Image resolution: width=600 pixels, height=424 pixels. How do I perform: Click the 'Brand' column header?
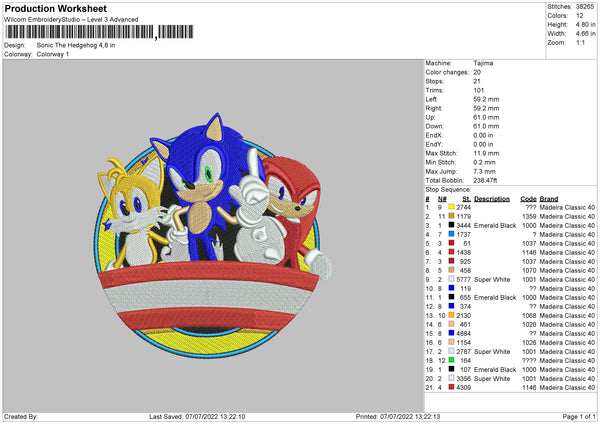(549, 199)
